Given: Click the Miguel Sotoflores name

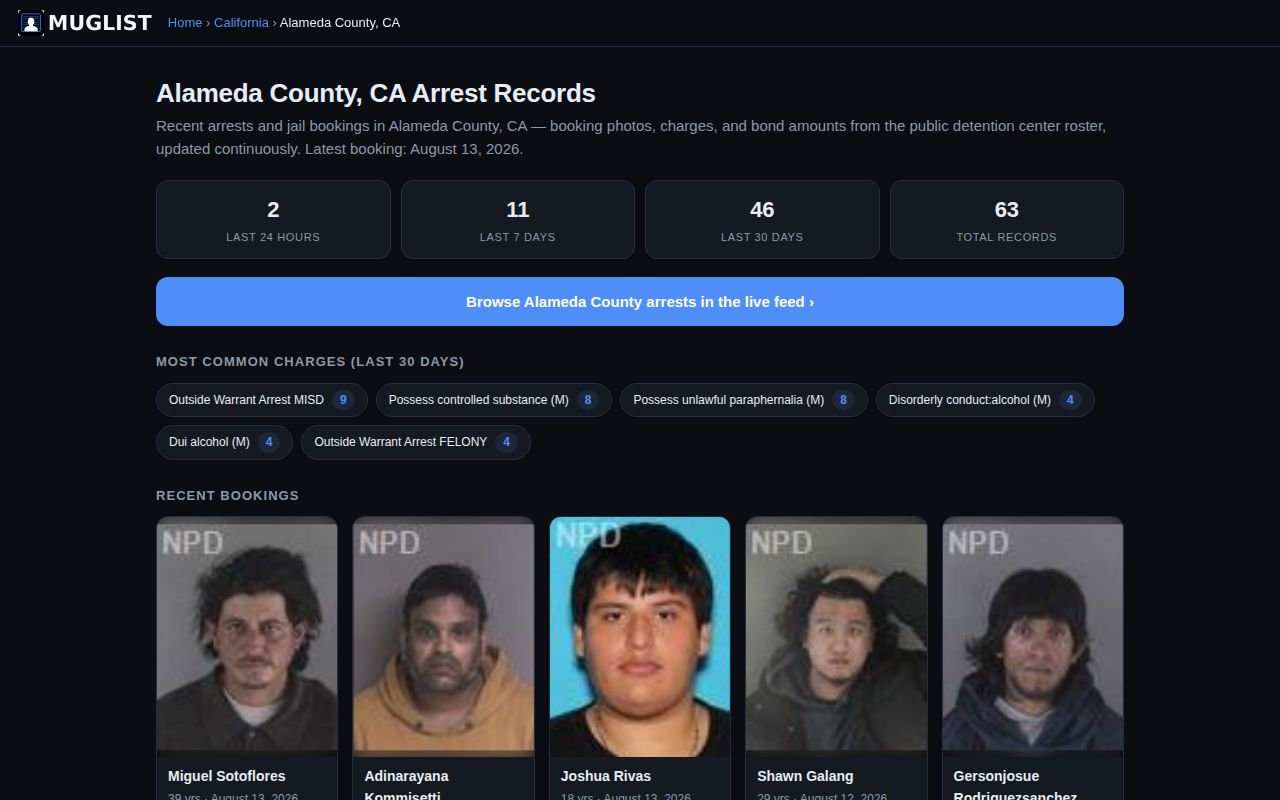Looking at the screenshot, I should click(x=226, y=776).
